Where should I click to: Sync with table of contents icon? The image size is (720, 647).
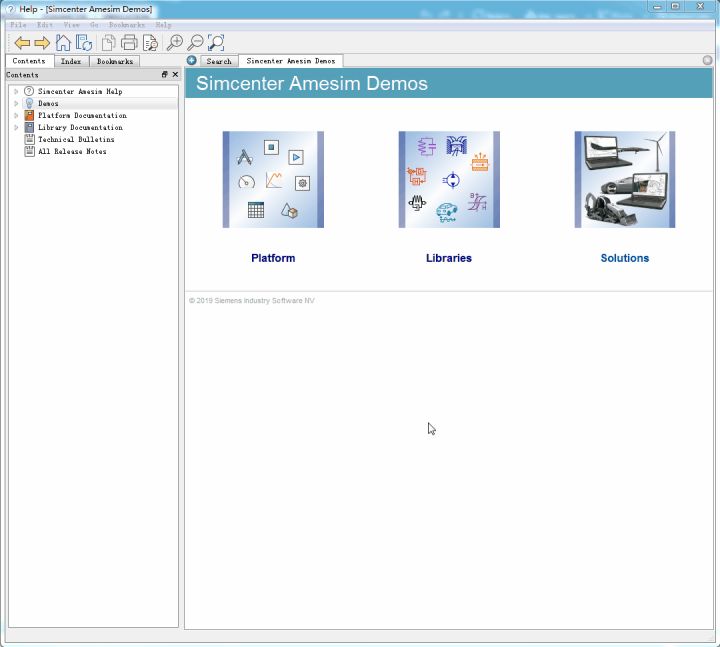coord(84,43)
